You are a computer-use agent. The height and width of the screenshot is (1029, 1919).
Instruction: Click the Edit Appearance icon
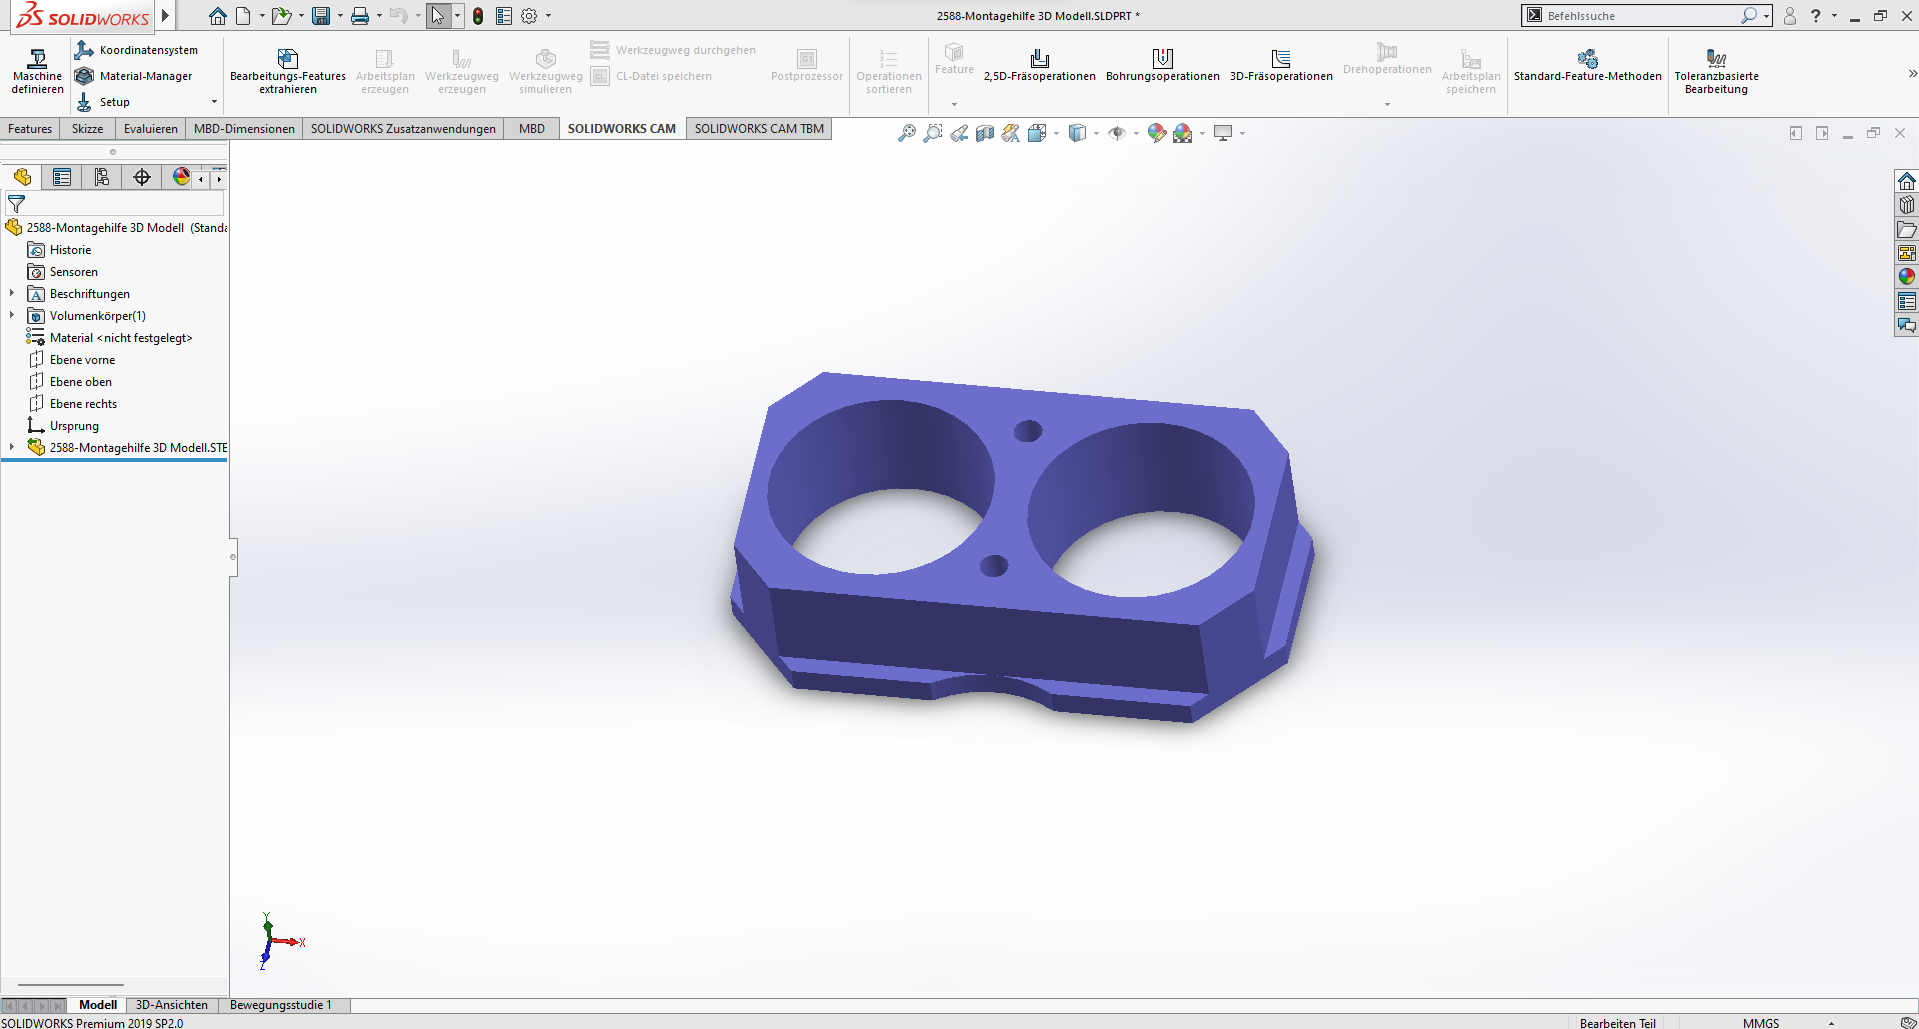pos(1157,133)
